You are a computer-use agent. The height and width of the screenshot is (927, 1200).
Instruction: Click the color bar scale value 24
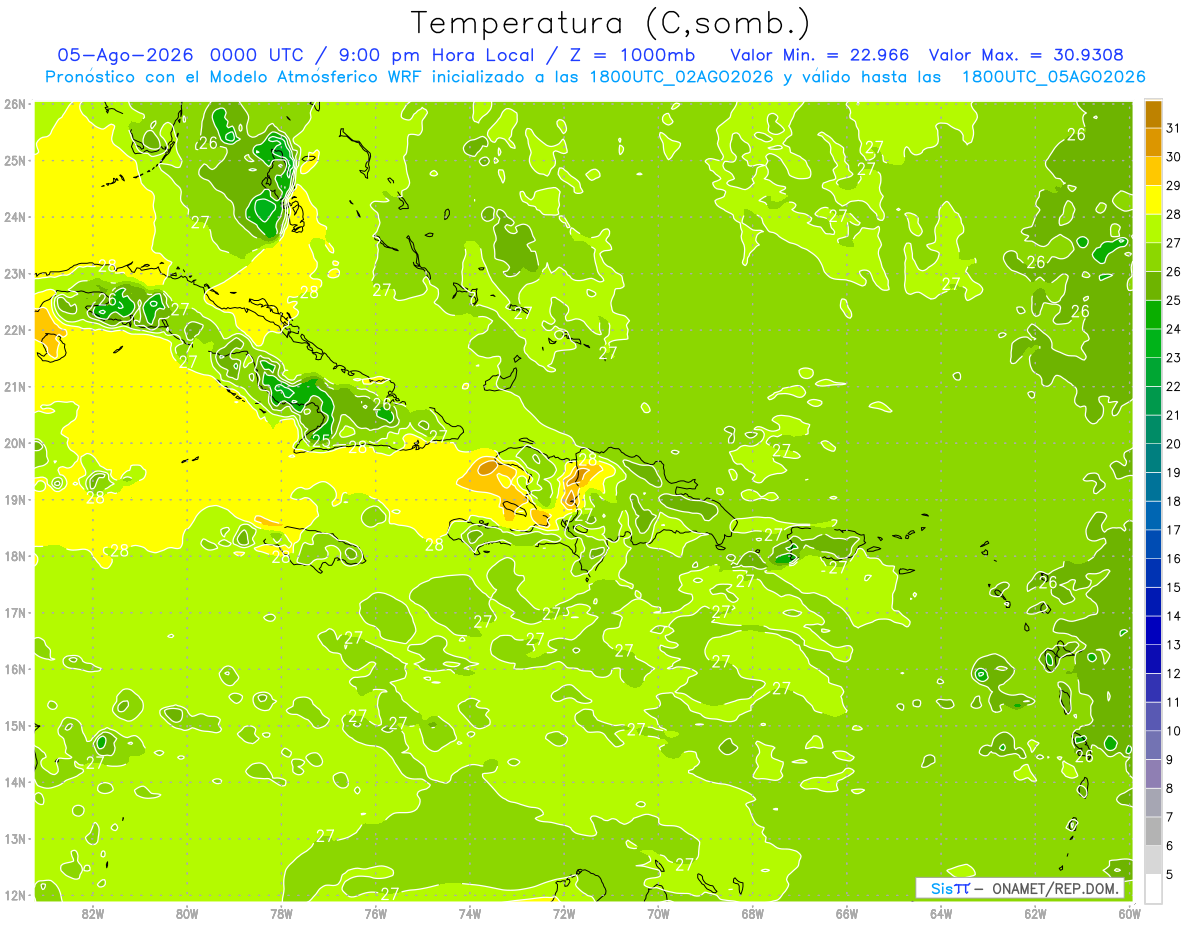1174,329
